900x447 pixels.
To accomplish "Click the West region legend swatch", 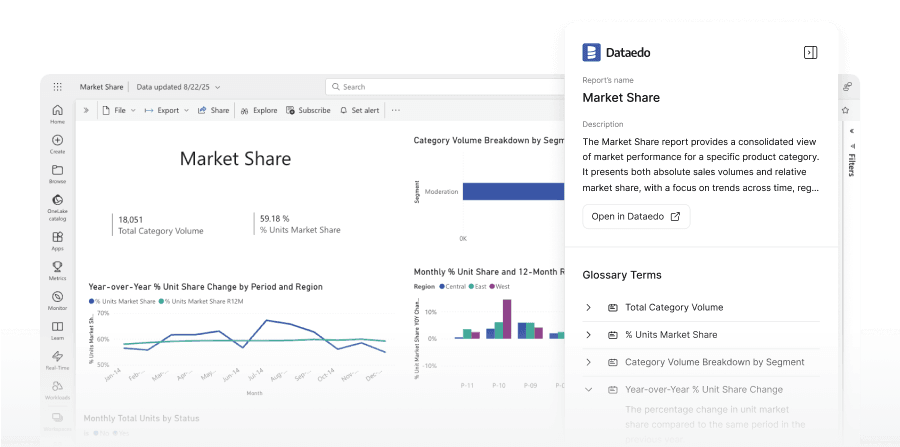I will (x=491, y=285).
